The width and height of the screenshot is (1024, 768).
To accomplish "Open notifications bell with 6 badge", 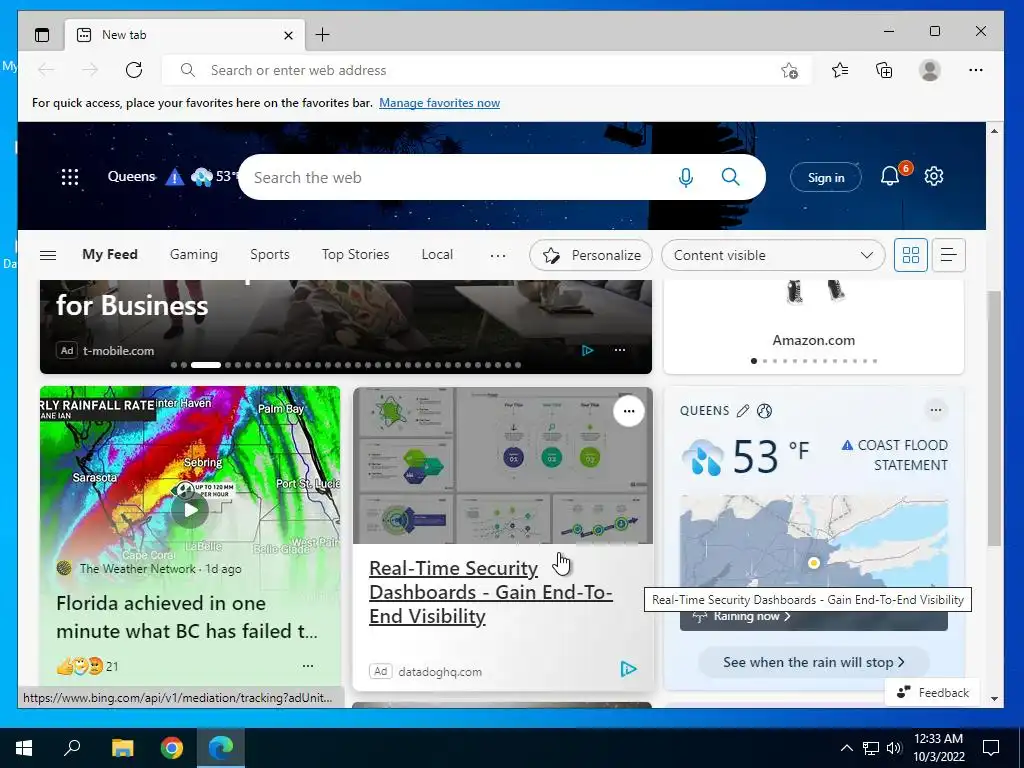I will (891, 176).
